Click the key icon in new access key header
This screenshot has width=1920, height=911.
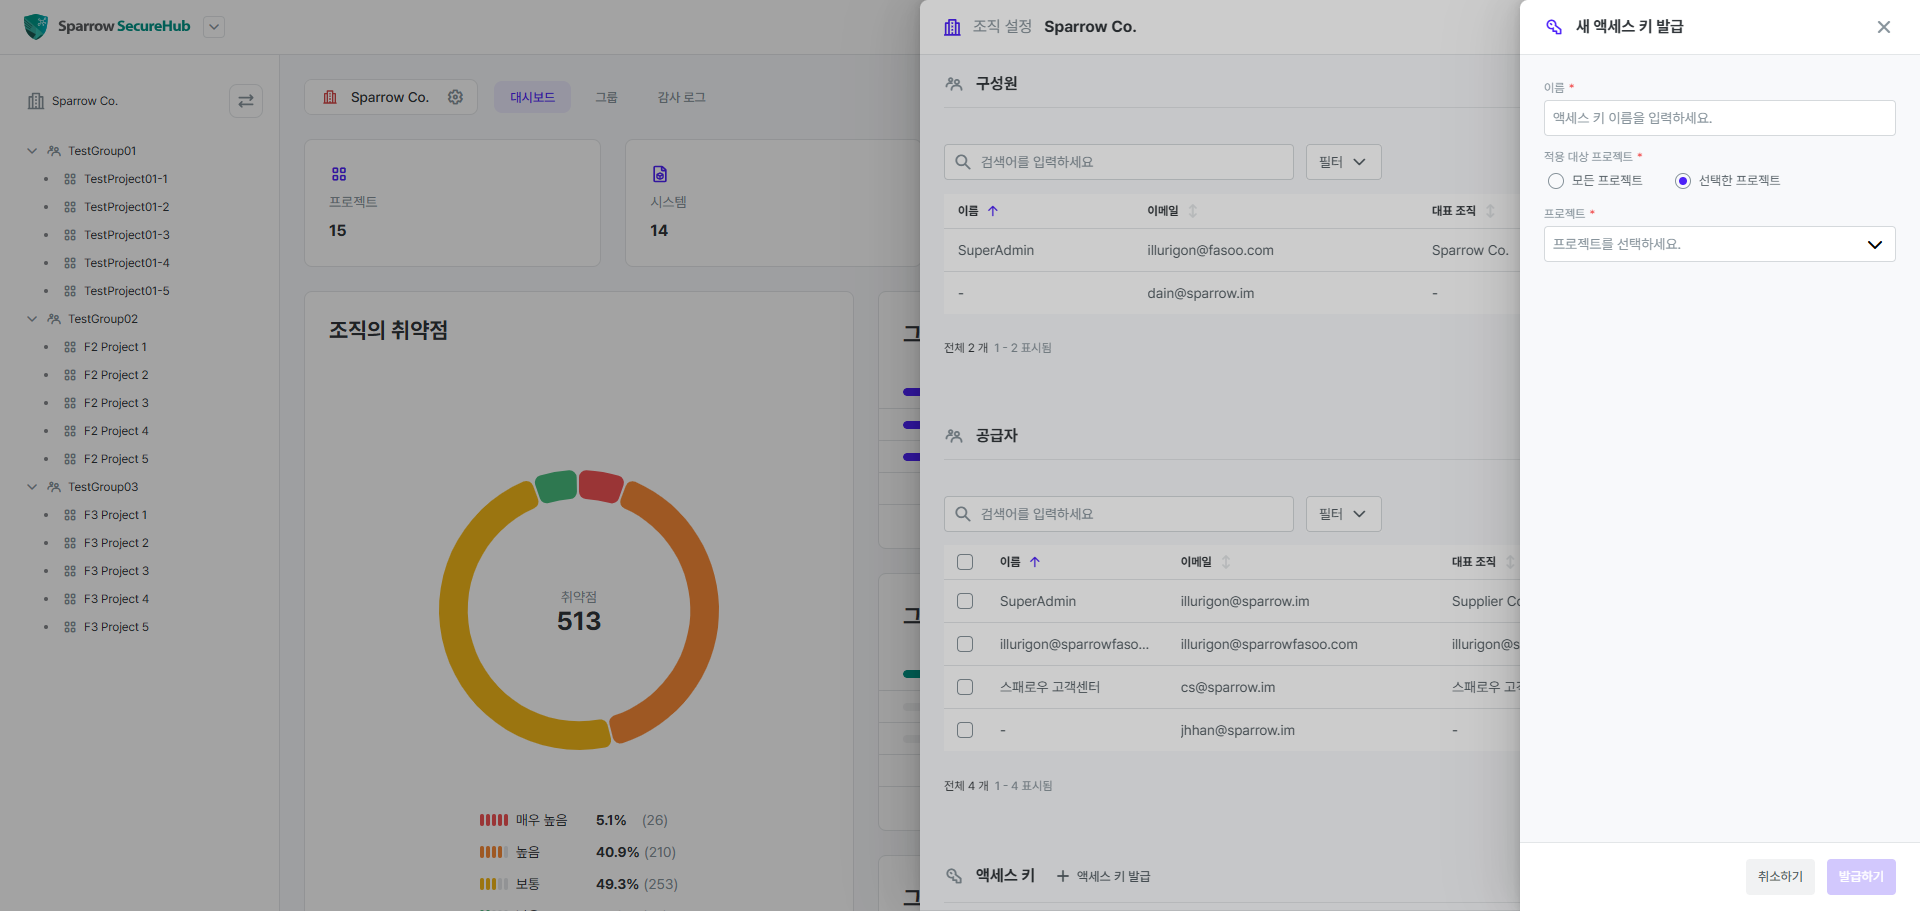click(1554, 27)
